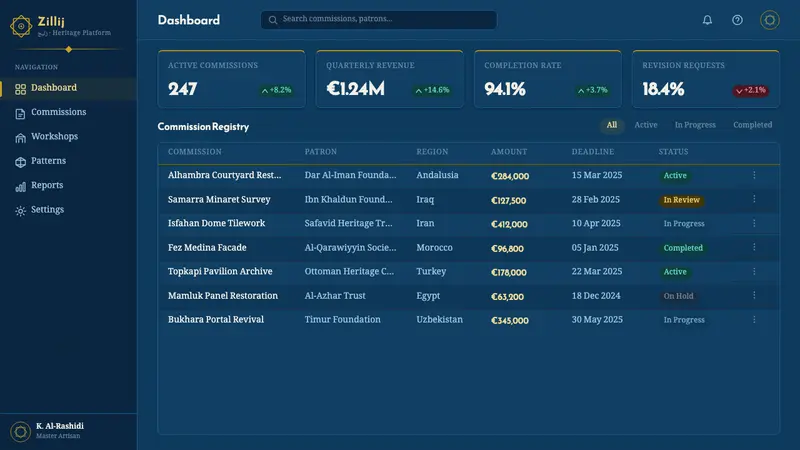800x450 pixels.
Task: Focus the search commissions, patrons field
Action: pos(379,20)
